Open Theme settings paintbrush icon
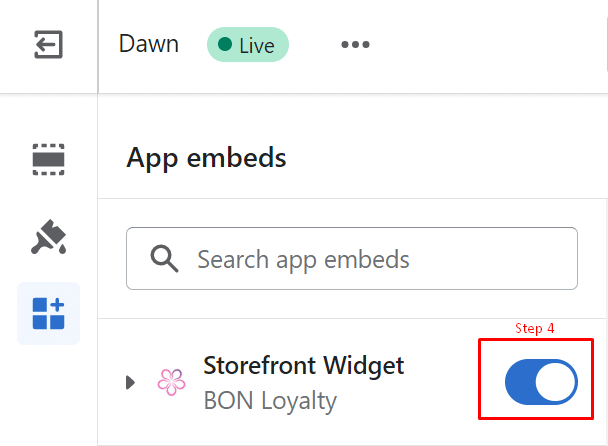Screen dimensions: 608x446 (48, 237)
